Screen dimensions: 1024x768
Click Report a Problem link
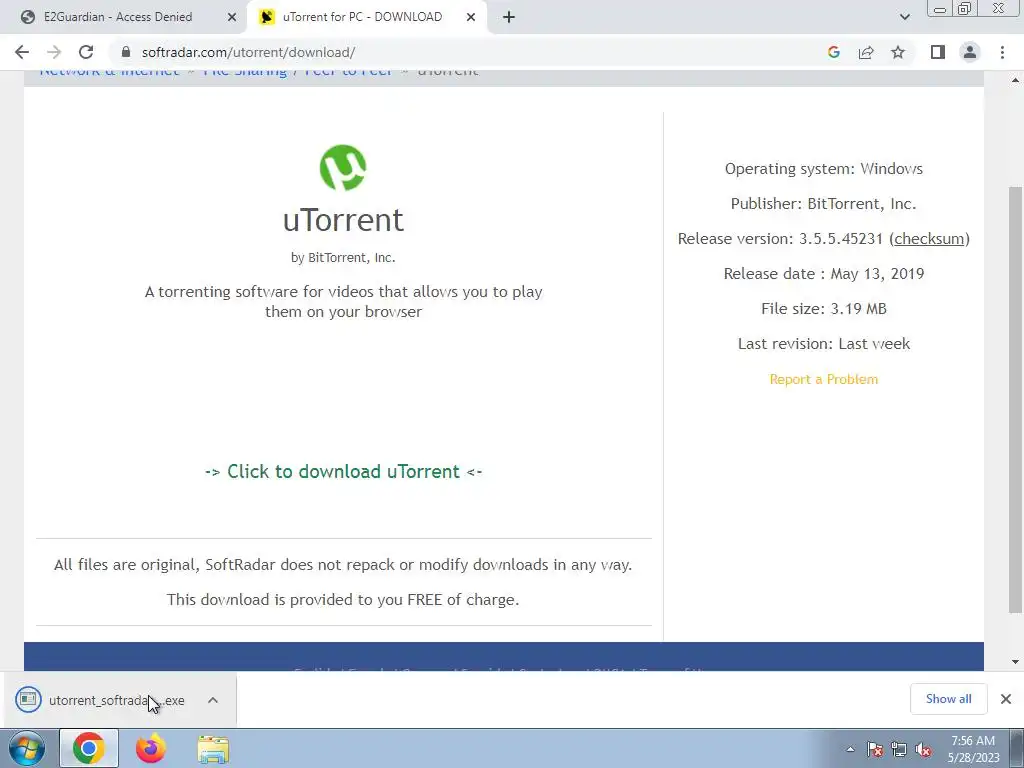point(824,379)
